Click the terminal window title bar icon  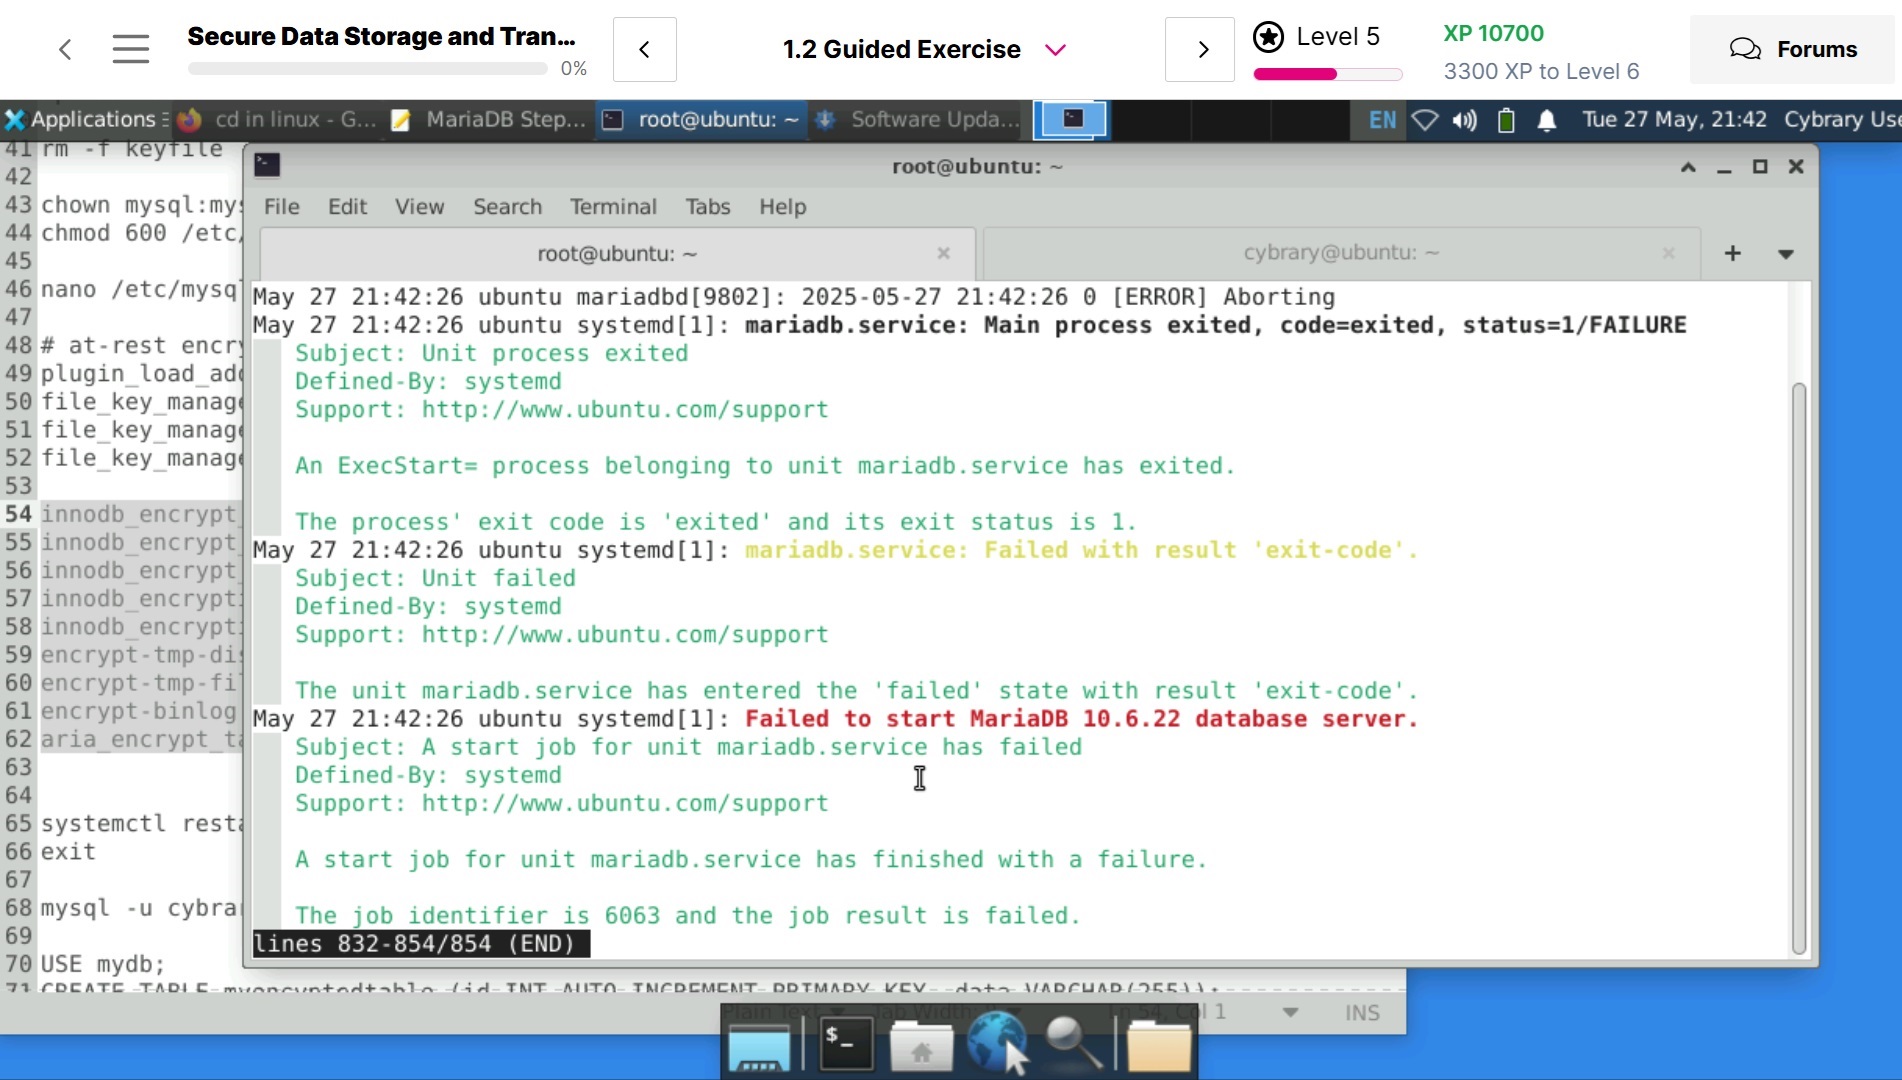pos(267,165)
